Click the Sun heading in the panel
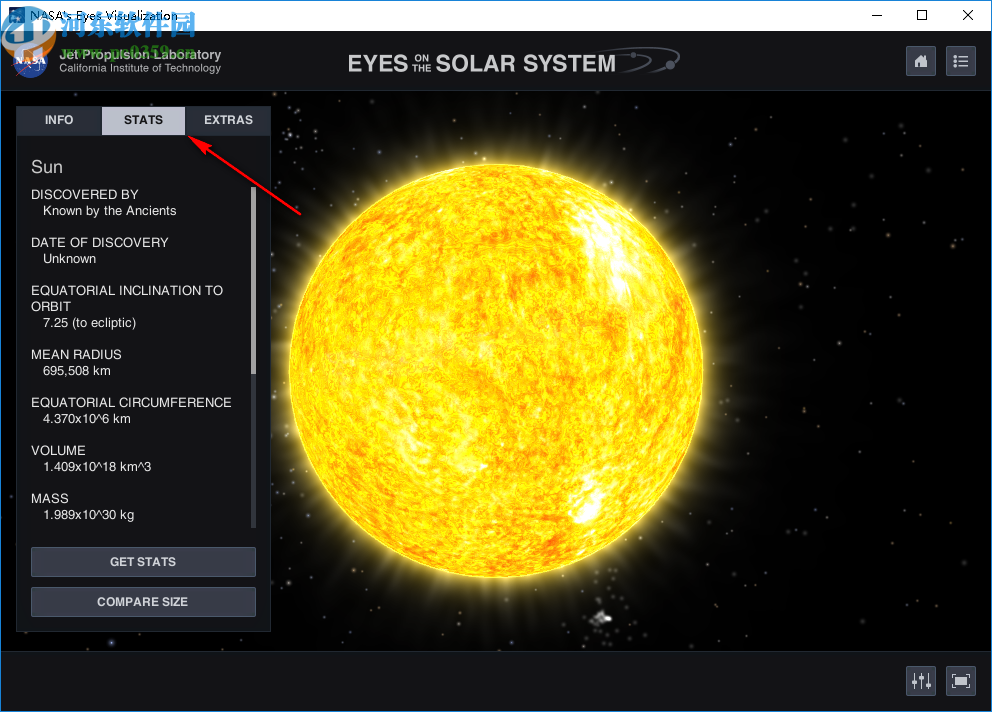Viewport: 992px width, 712px height. (x=46, y=167)
